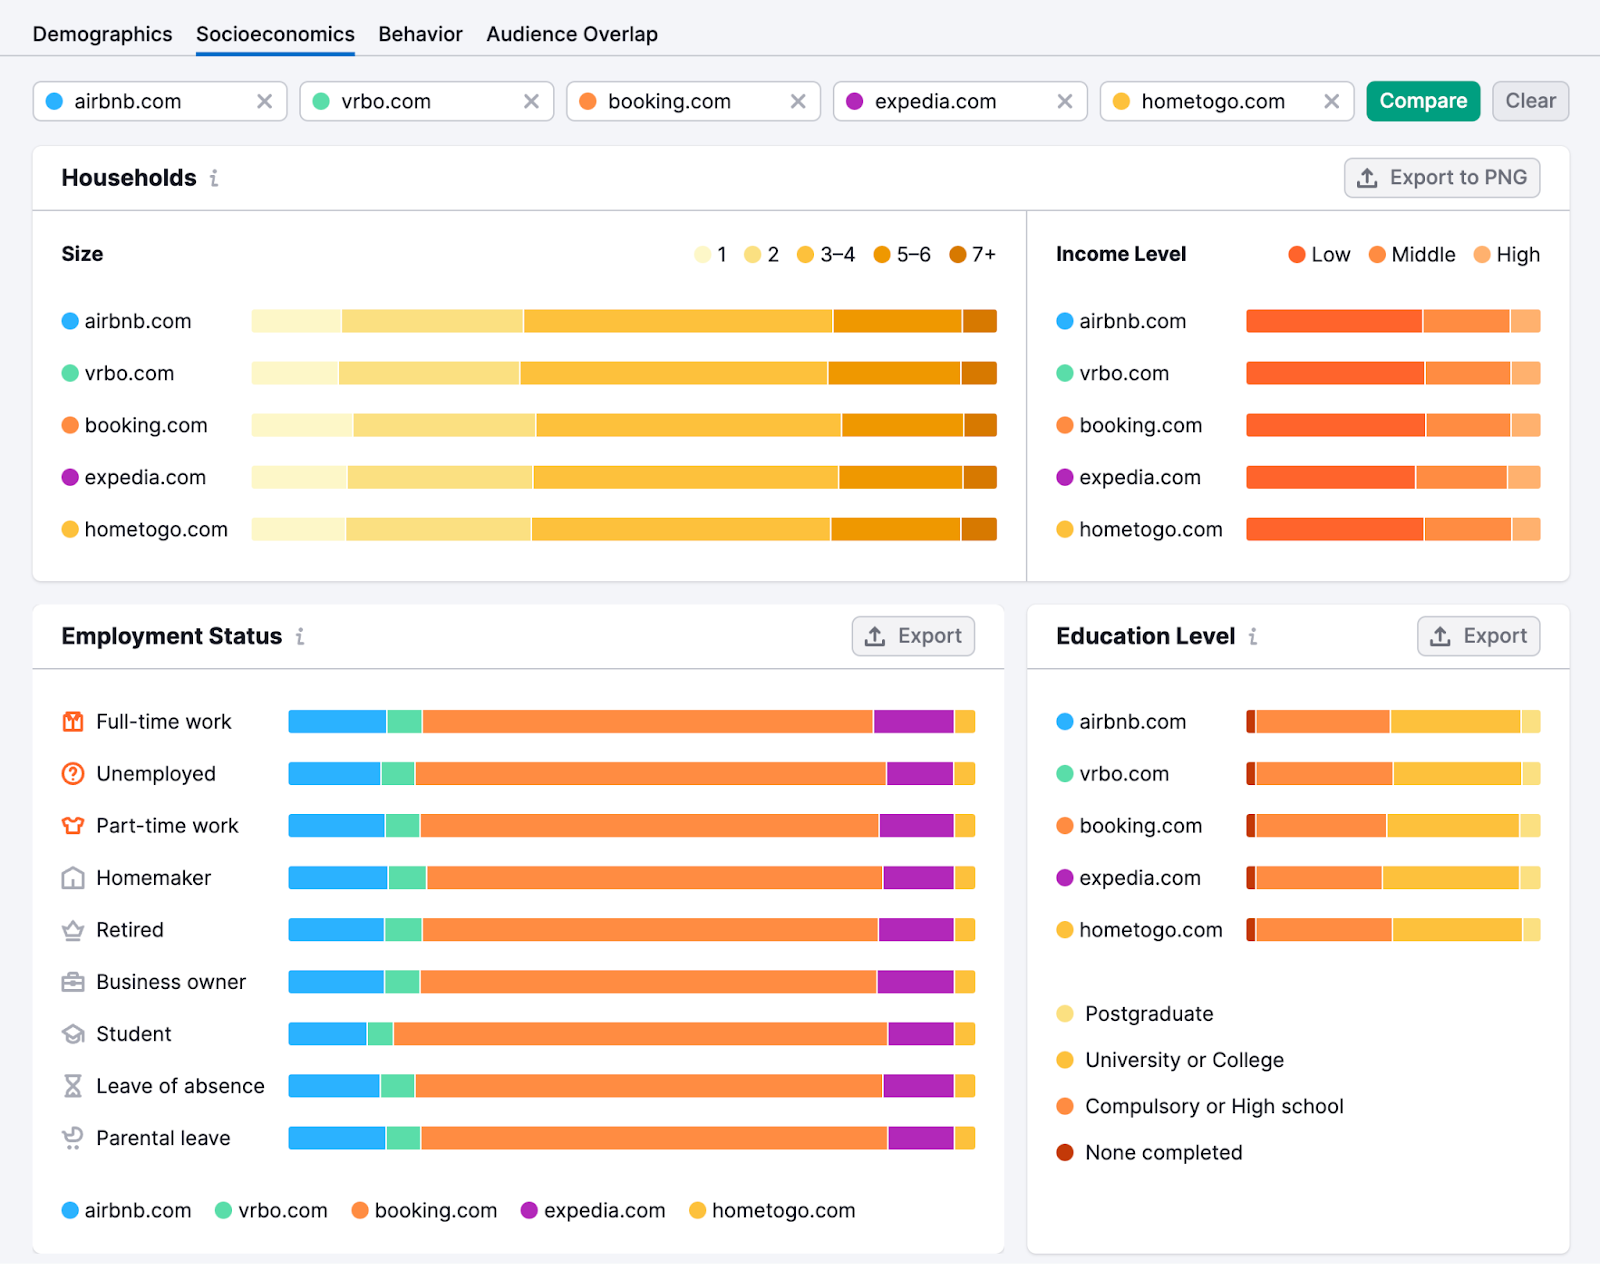Click the Households info icon
The height and width of the screenshot is (1264, 1600).
(x=214, y=178)
